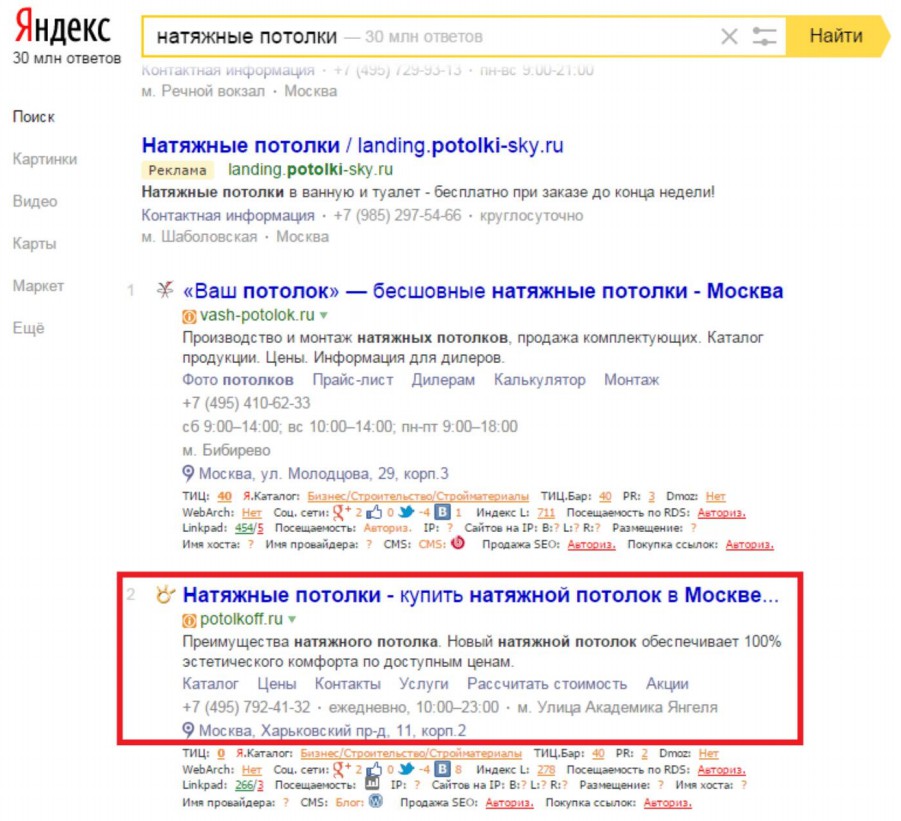
Task: Select the Поиск tab in sidebar
Action: tap(33, 117)
